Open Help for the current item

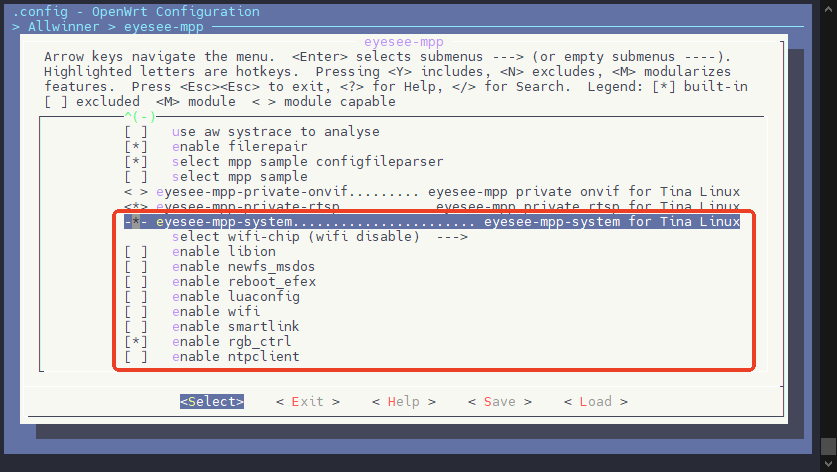click(x=404, y=402)
